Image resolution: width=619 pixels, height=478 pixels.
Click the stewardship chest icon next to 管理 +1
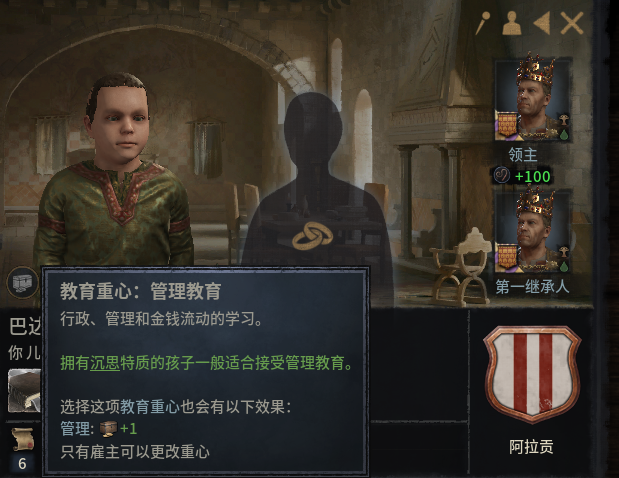[x=108, y=429]
